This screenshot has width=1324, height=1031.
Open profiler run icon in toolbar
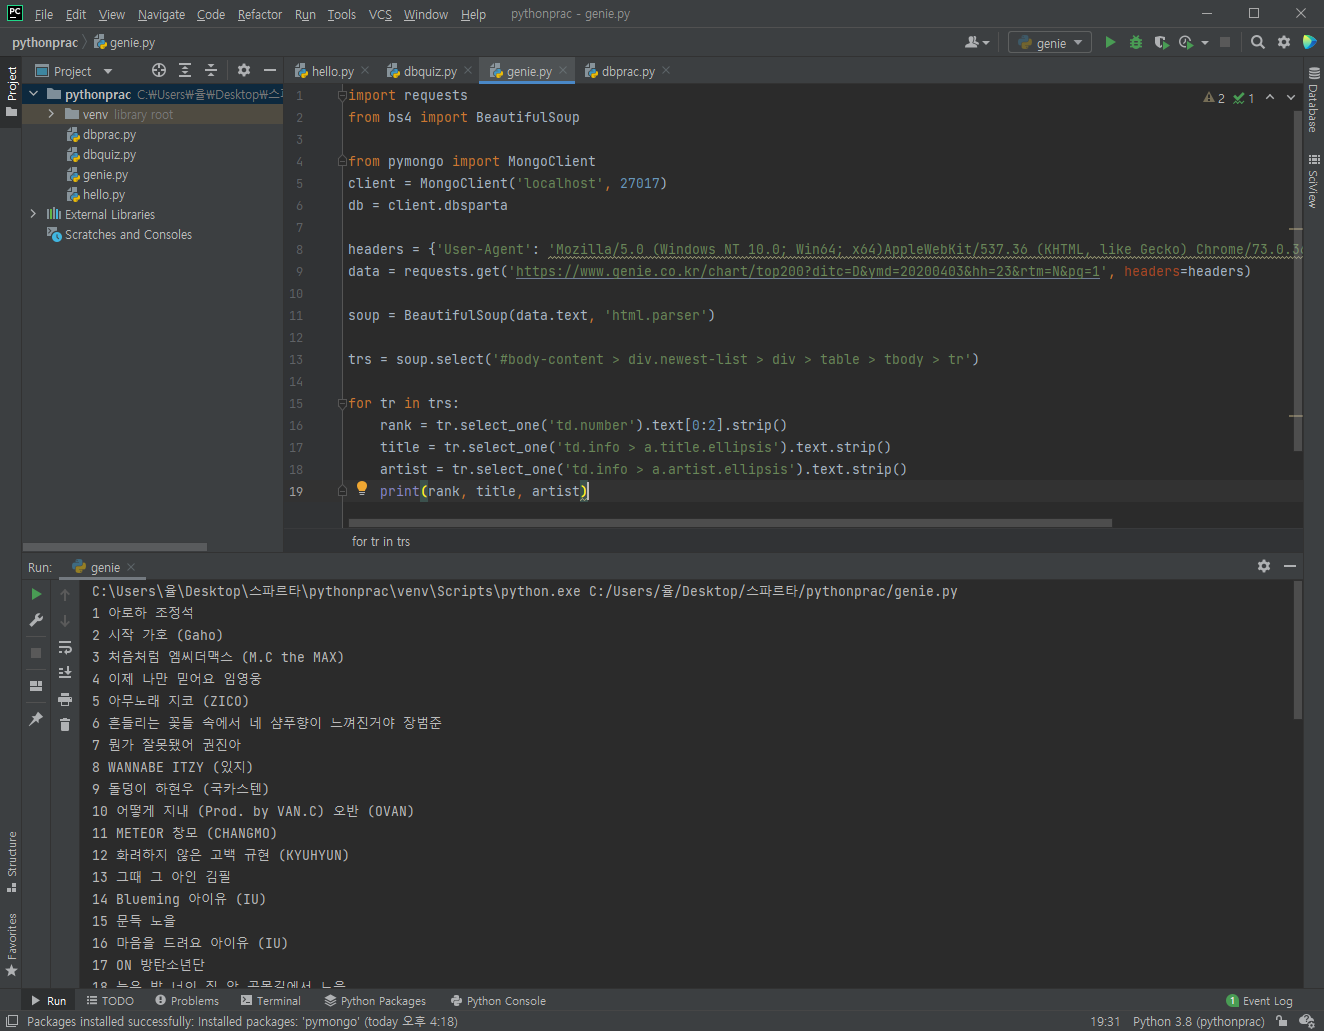coord(1186,42)
